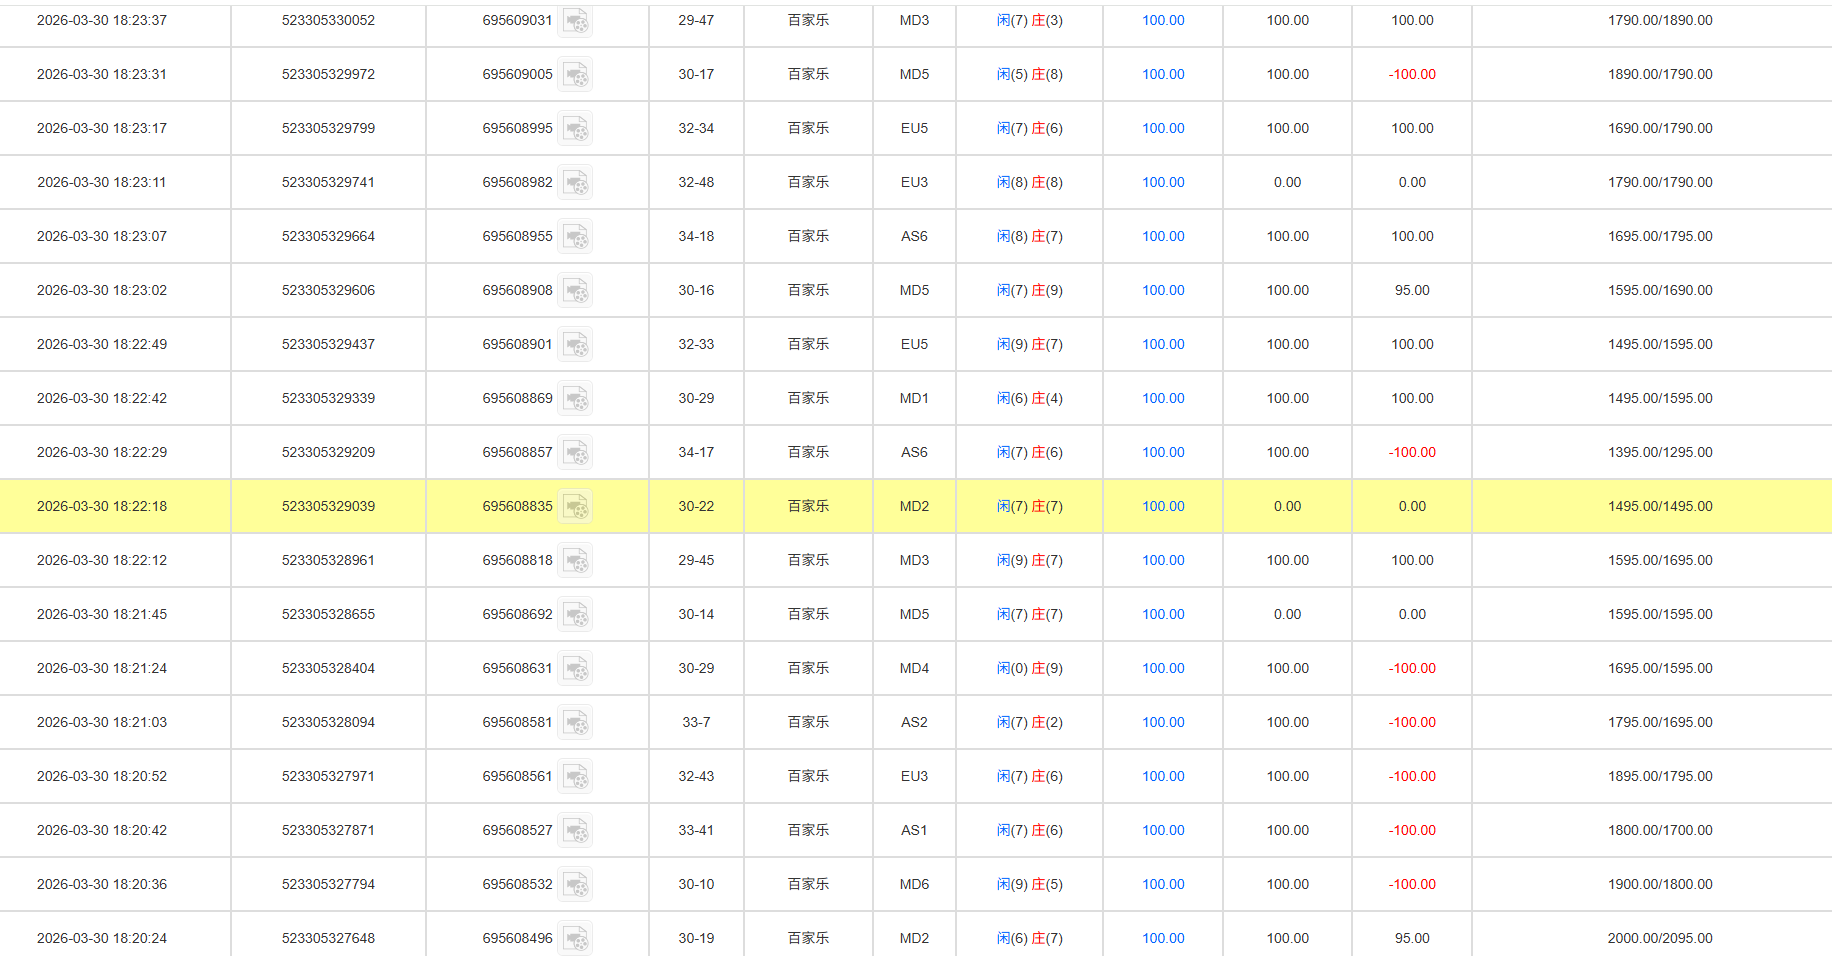Launch video replay for 695608692
Viewport: 1832px width, 956px height.
pos(575,615)
